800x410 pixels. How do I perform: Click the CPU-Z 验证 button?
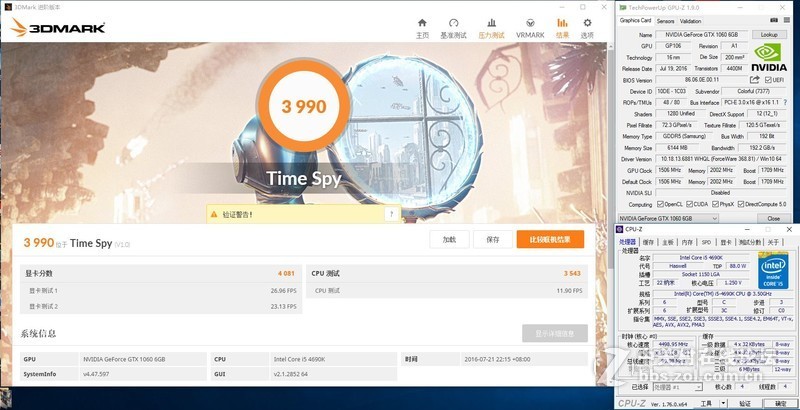point(745,404)
